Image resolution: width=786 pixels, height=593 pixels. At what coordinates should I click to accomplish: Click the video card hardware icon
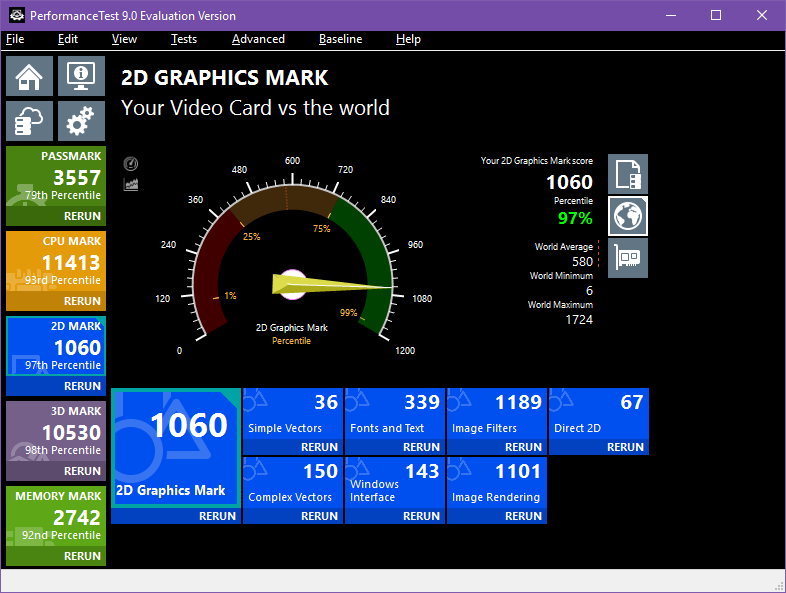(628, 258)
